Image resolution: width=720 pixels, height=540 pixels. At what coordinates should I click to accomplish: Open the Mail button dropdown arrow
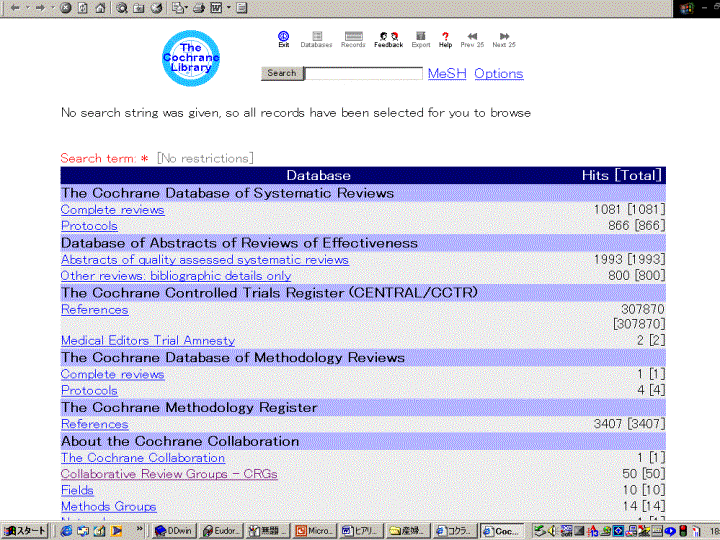pyautogui.click(x=186, y=8)
